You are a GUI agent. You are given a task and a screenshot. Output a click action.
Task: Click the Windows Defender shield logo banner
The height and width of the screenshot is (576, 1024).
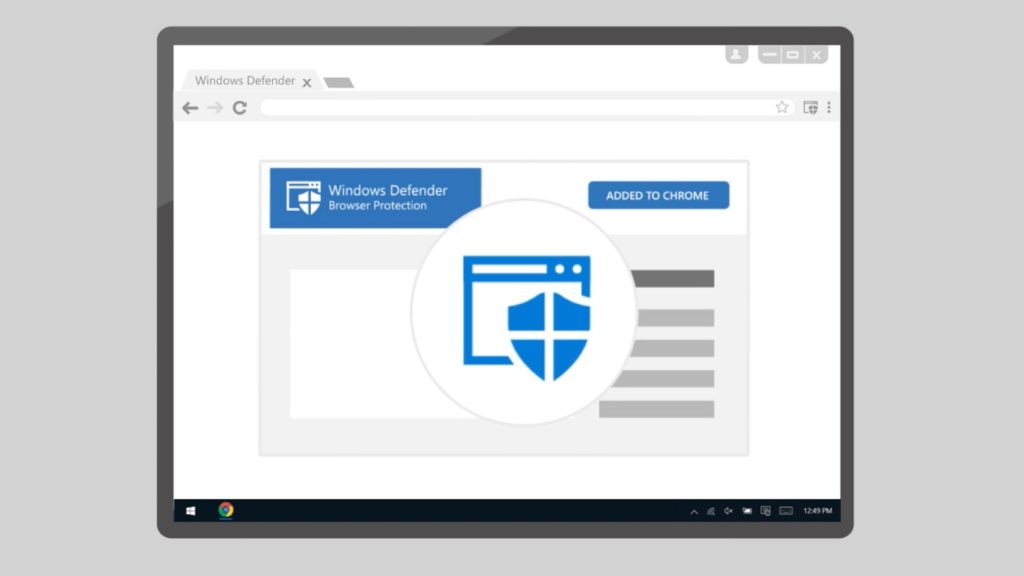[x=302, y=196]
